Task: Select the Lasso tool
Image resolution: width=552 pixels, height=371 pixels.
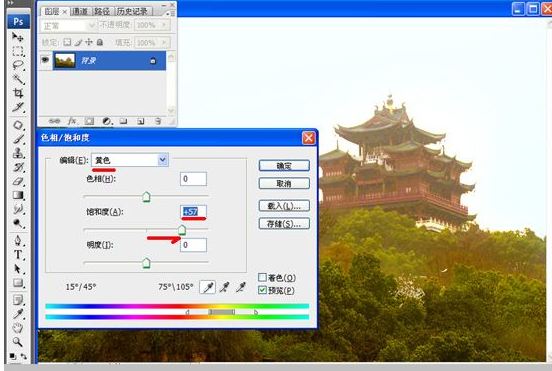Action: [18, 65]
